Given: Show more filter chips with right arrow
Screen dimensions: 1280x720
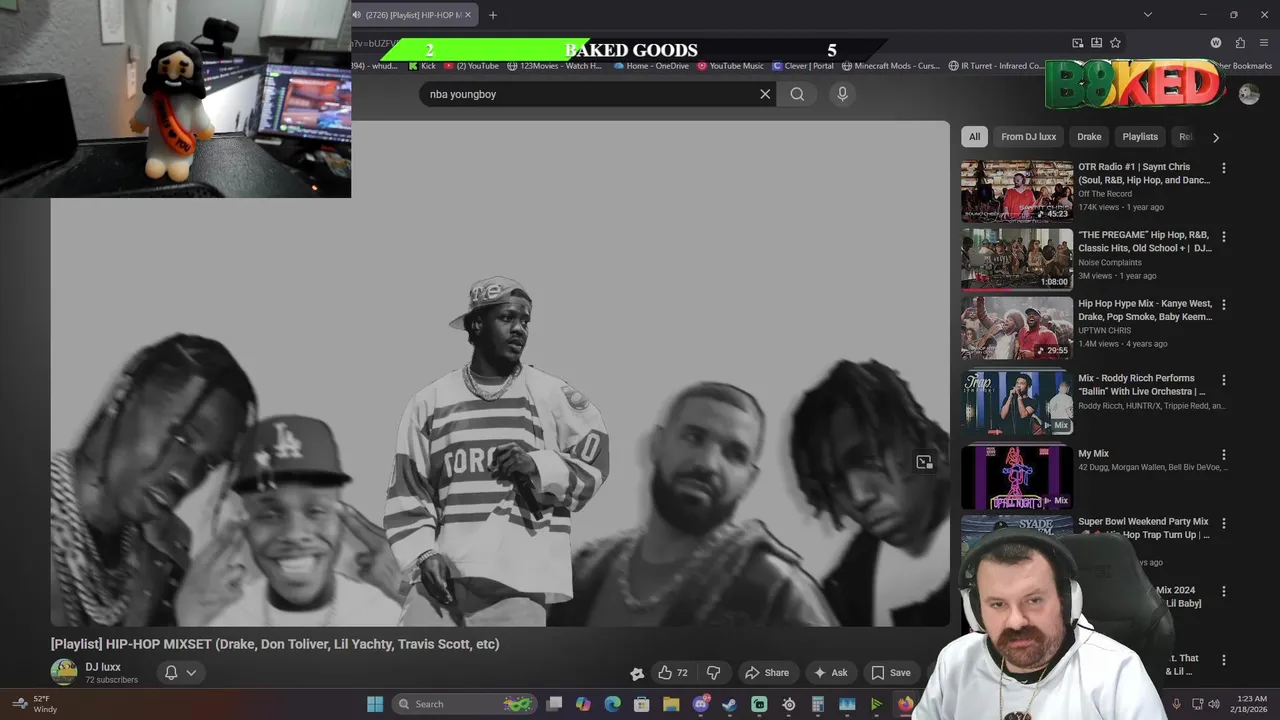Looking at the screenshot, I should (1216, 137).
